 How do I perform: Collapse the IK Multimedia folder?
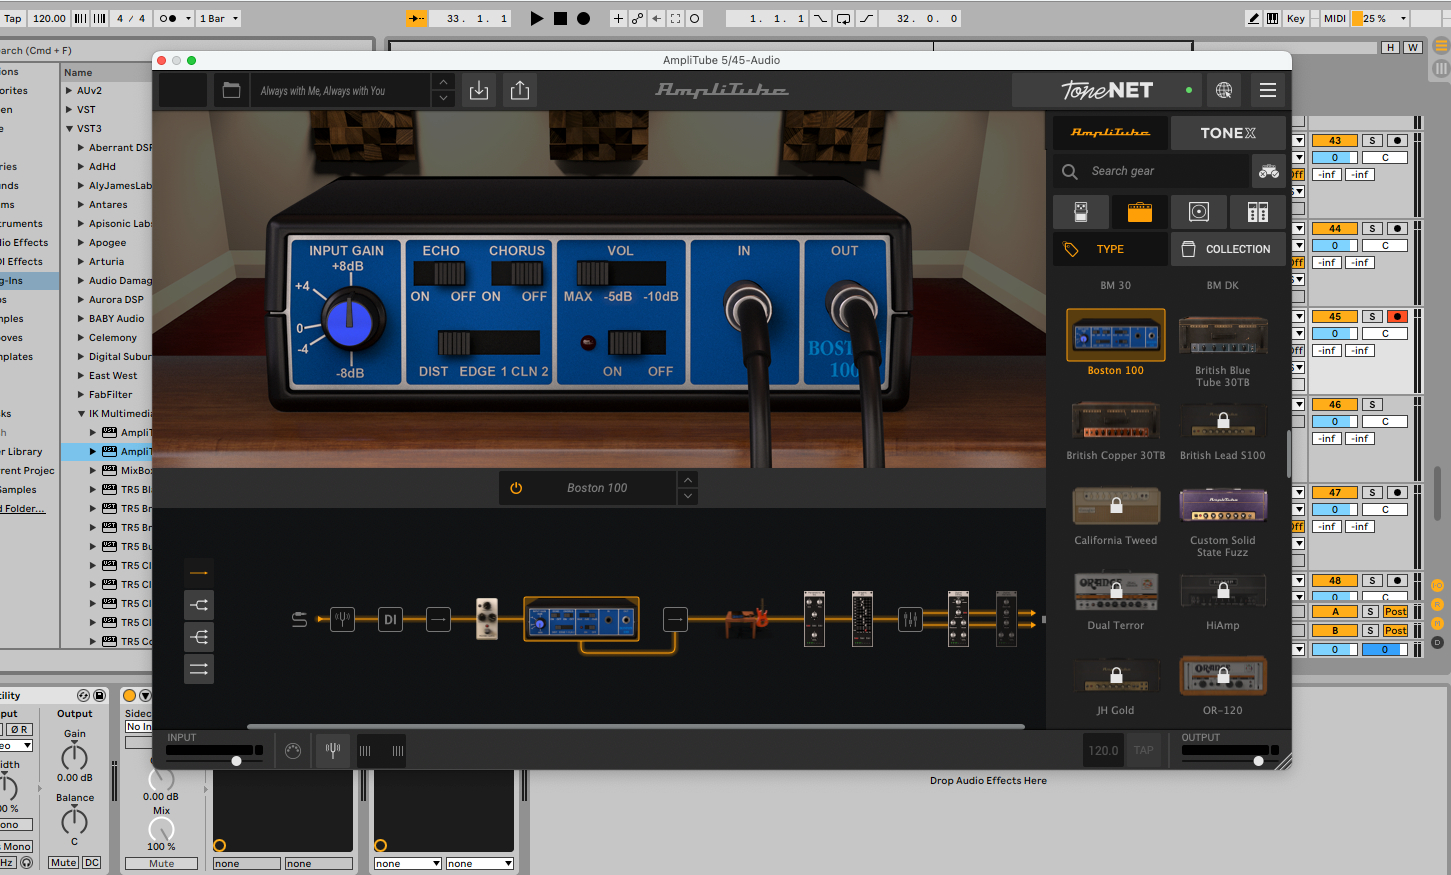click(x=81, y=413)
